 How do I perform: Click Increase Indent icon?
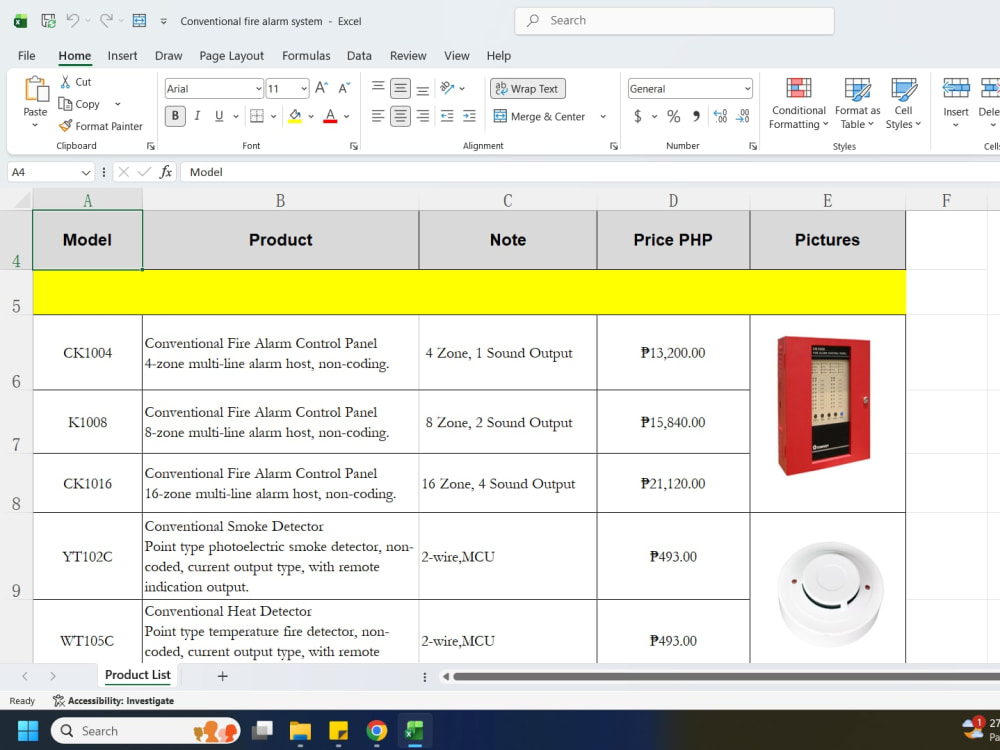(469, 116)
